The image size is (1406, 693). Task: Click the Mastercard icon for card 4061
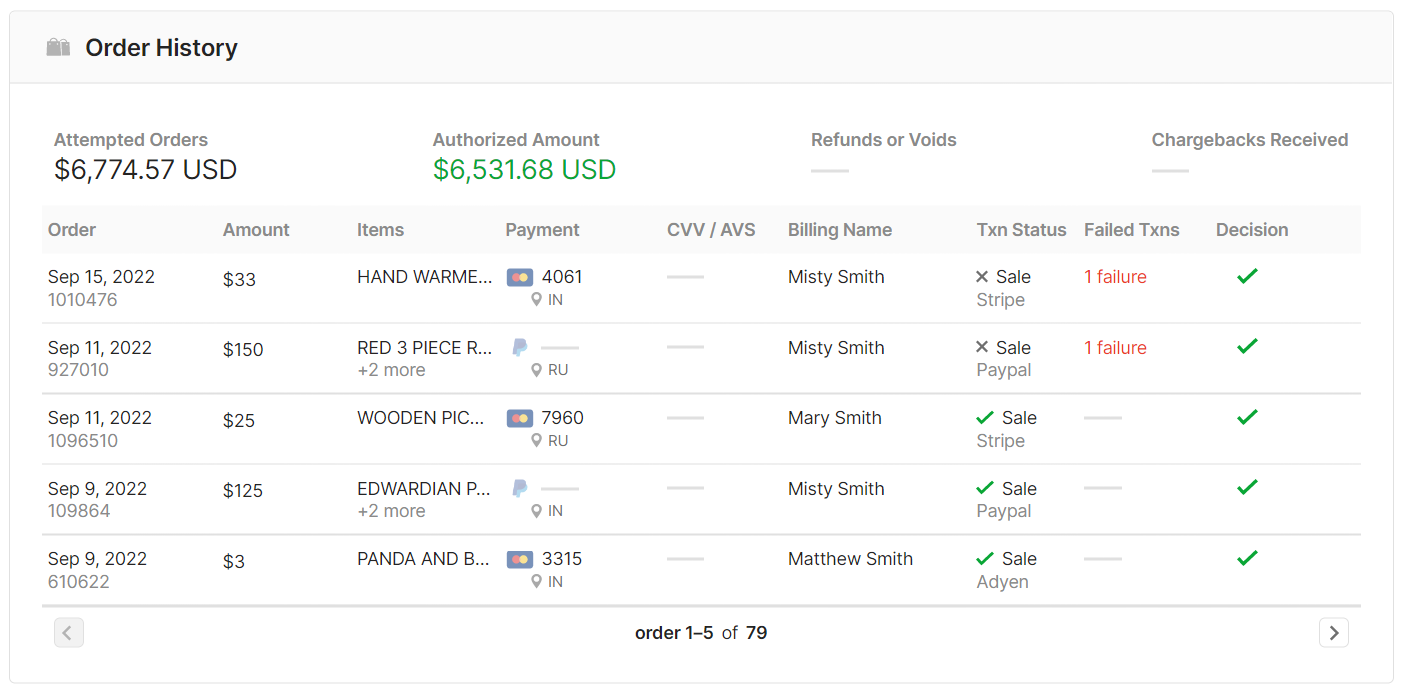[519, 278]
